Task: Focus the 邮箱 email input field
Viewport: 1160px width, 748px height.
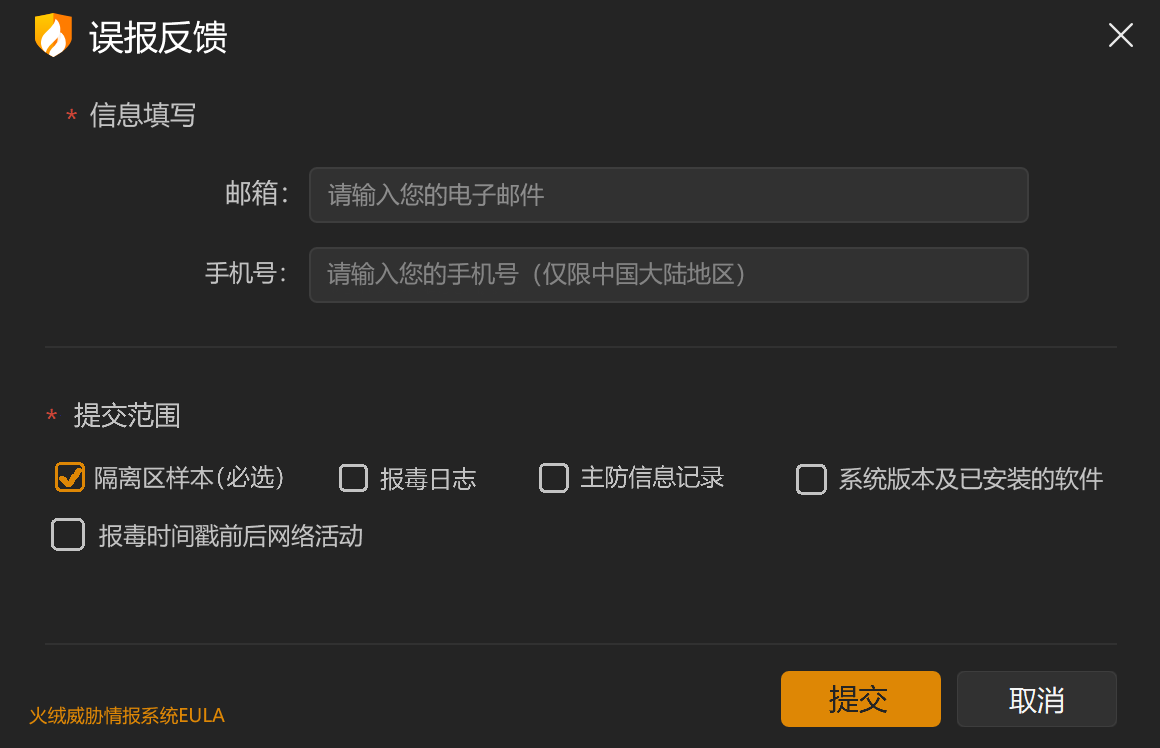Action: 668,195
